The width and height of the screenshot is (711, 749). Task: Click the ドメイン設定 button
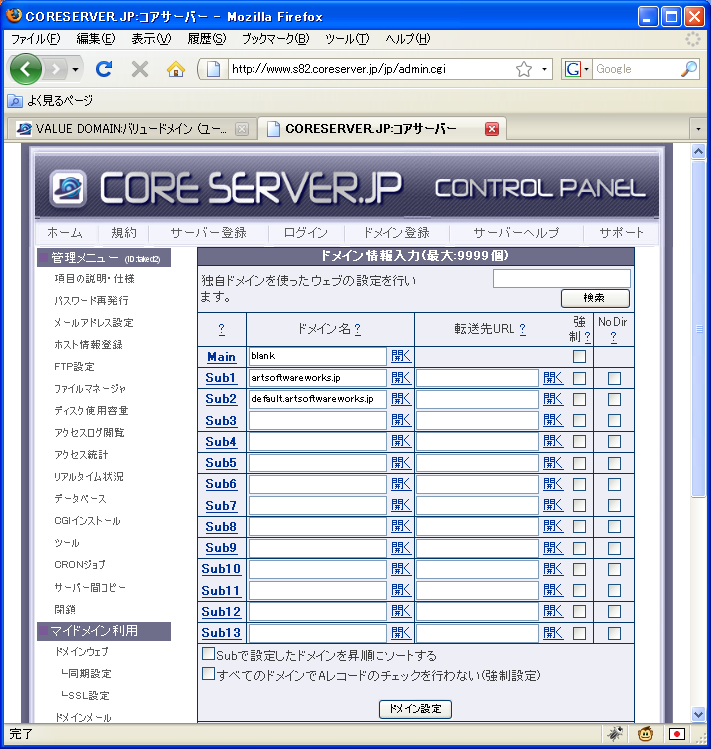click(x=415, y=709)
